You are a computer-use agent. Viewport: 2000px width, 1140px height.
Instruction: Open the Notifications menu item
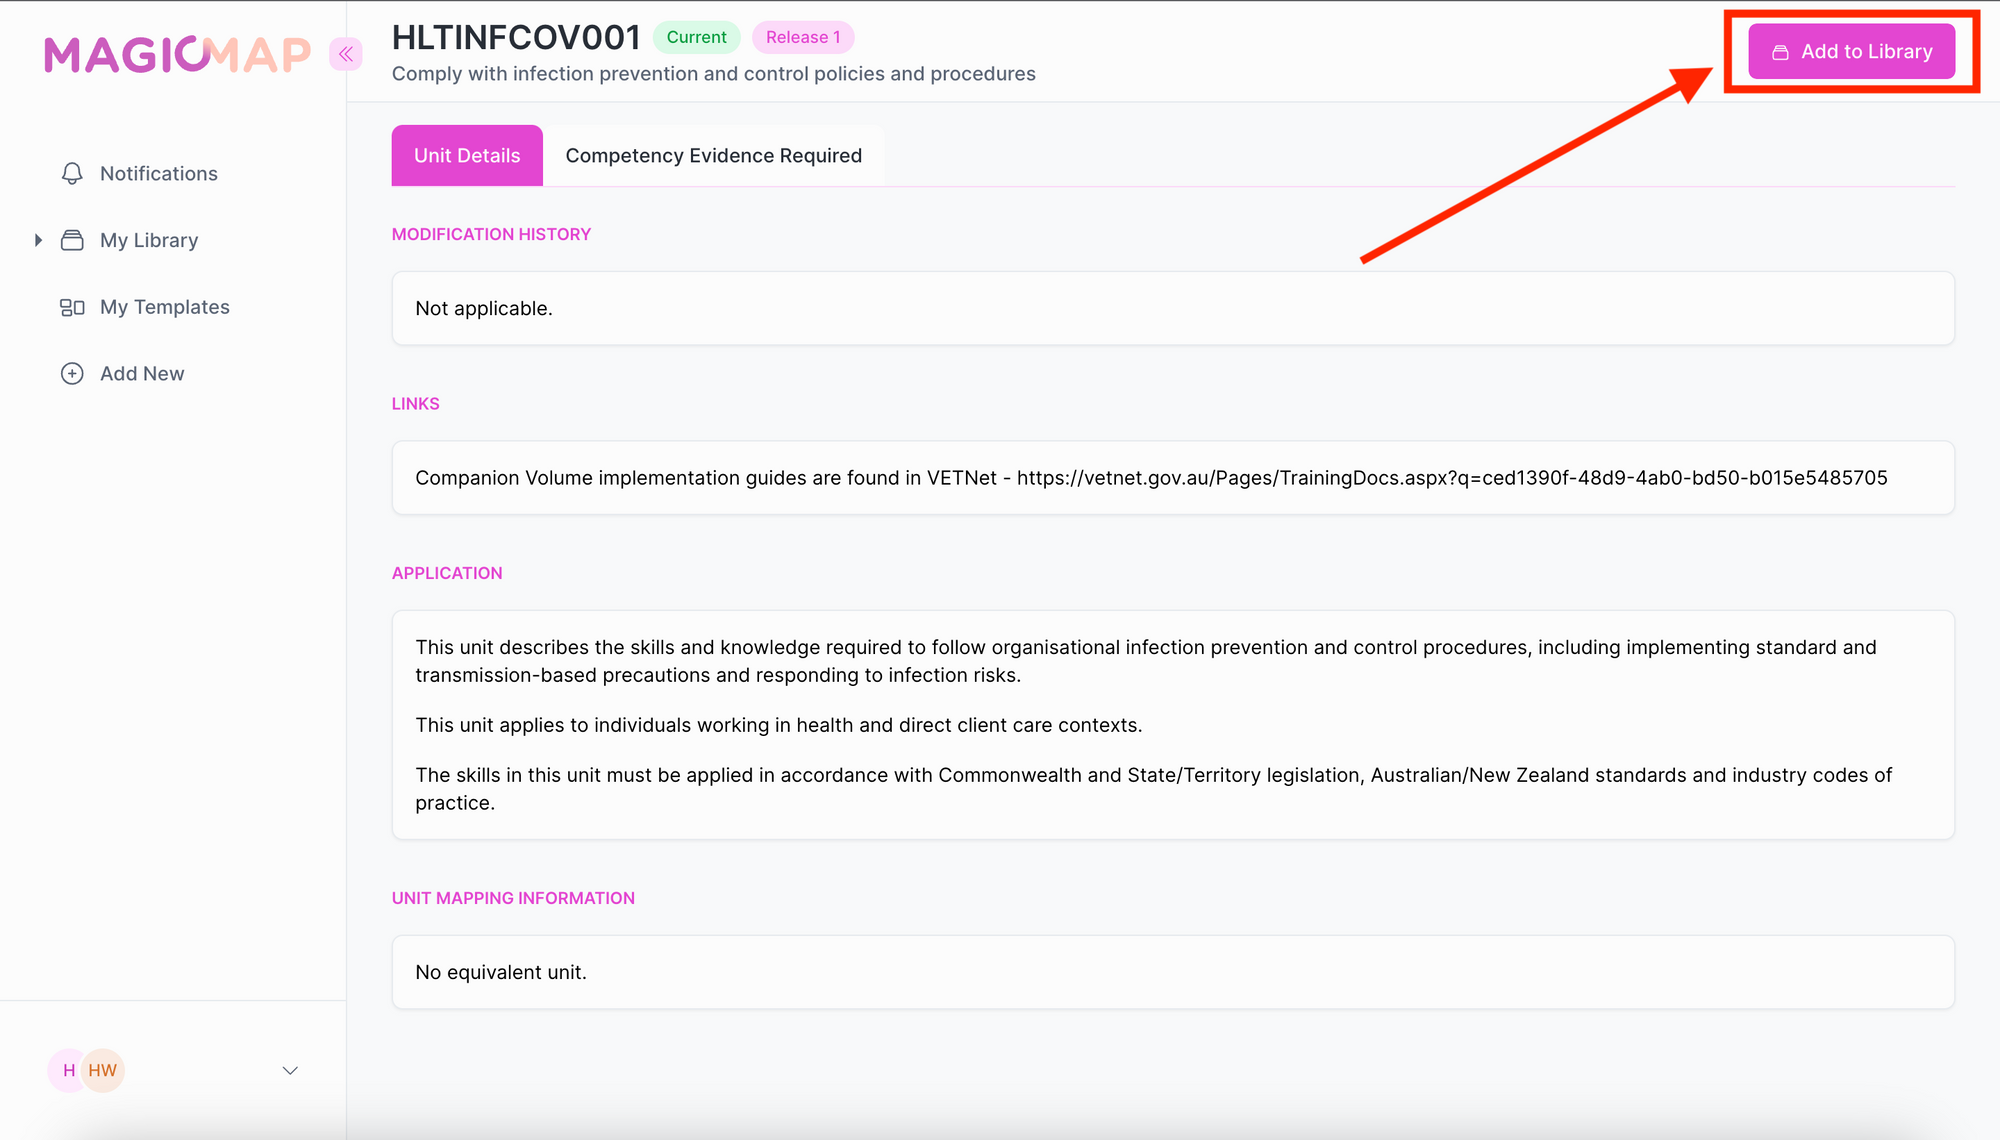click(159, 174)
